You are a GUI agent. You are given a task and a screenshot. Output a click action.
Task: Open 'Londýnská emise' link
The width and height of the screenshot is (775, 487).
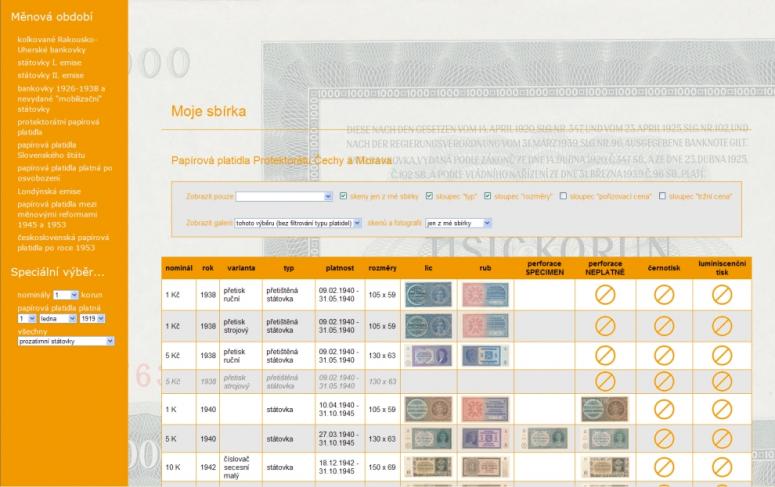click(x=49, y=191)
